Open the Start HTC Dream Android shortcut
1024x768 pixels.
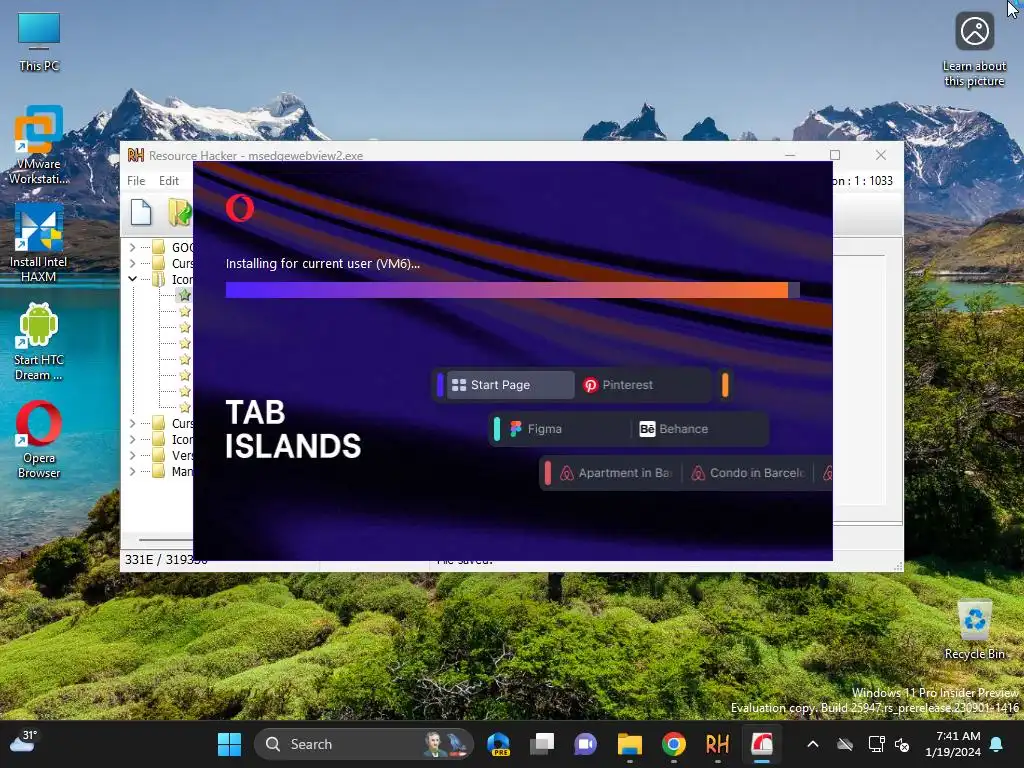click(39, 342)
